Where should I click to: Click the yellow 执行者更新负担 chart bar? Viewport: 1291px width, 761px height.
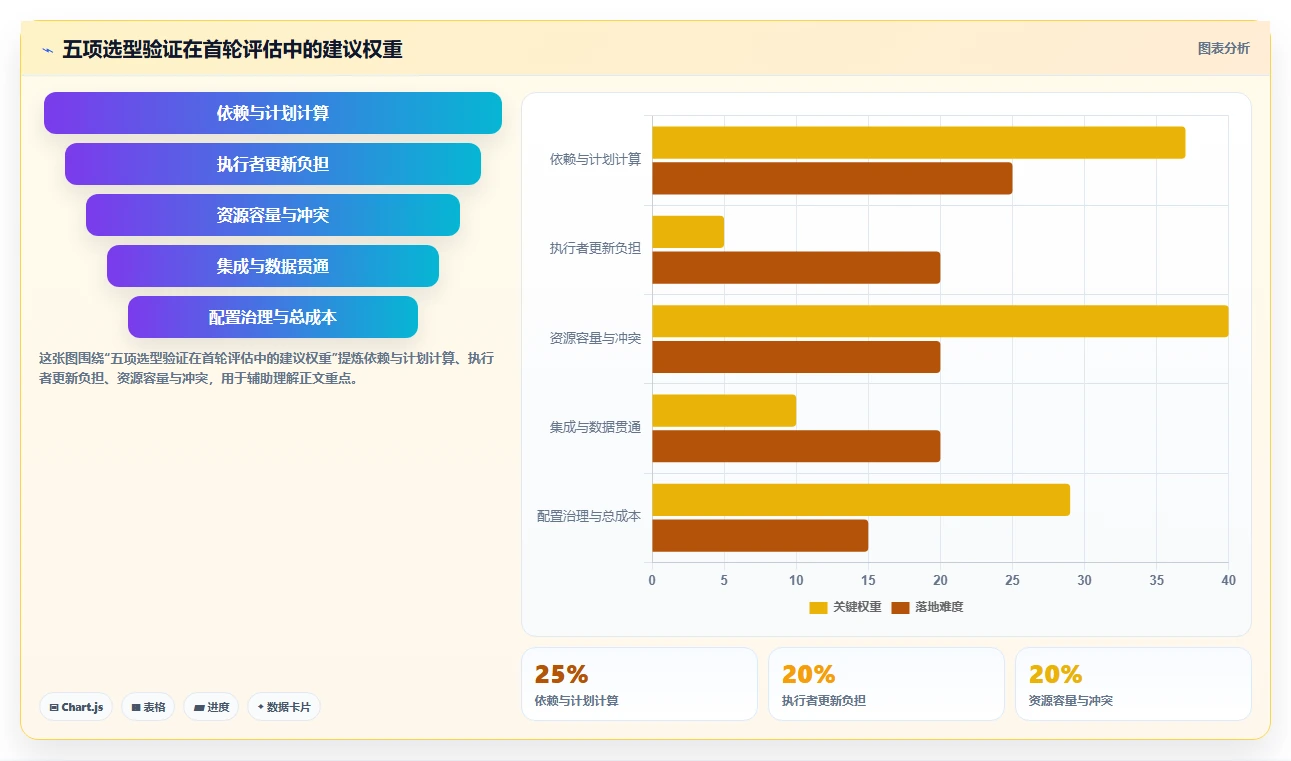coord(688,232)
